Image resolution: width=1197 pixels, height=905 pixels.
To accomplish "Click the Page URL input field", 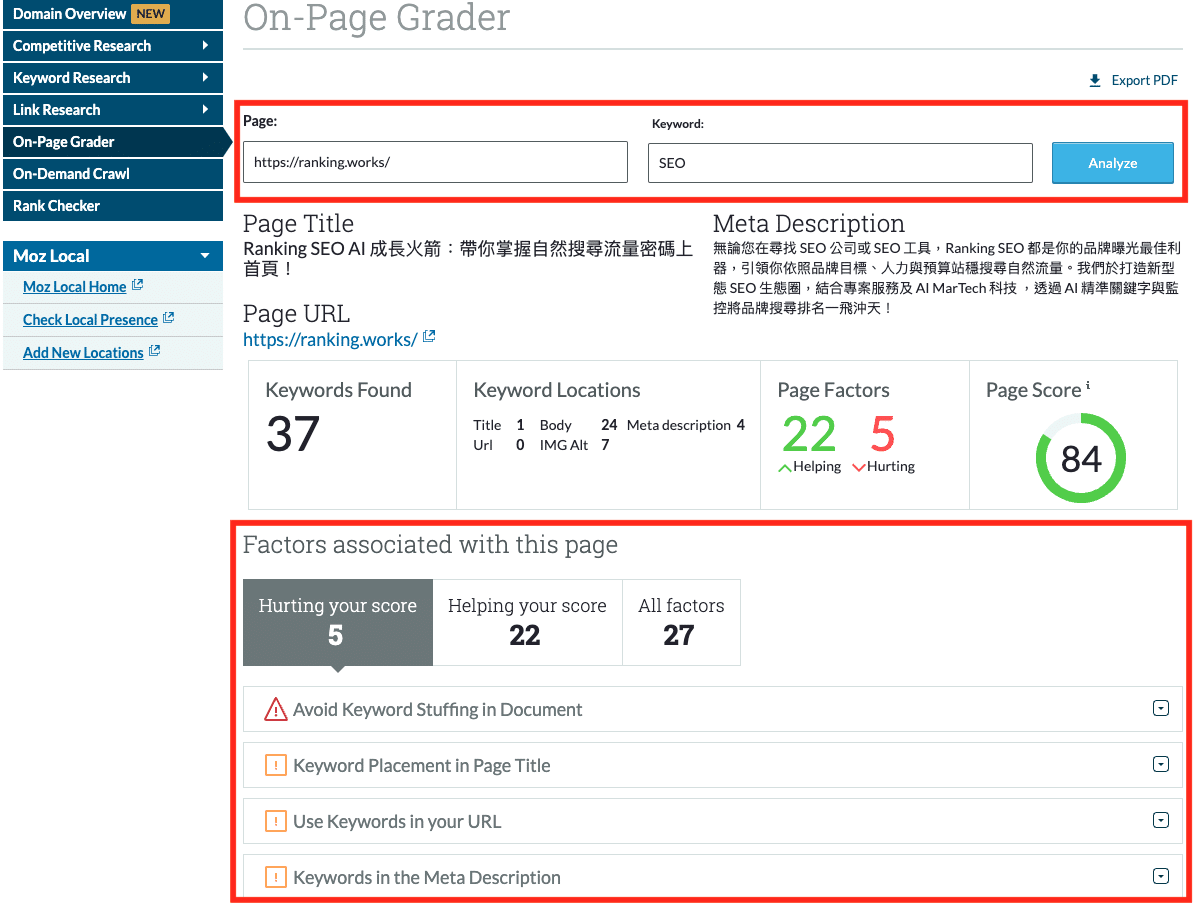I will (x=435, y=162).
